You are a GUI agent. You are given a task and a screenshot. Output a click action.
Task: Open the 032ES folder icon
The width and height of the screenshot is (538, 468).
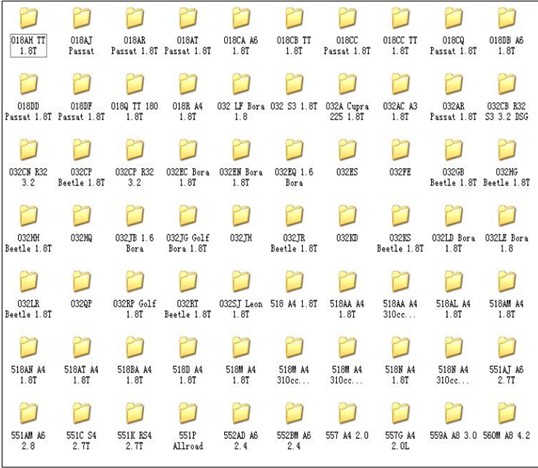click(347, 150)
